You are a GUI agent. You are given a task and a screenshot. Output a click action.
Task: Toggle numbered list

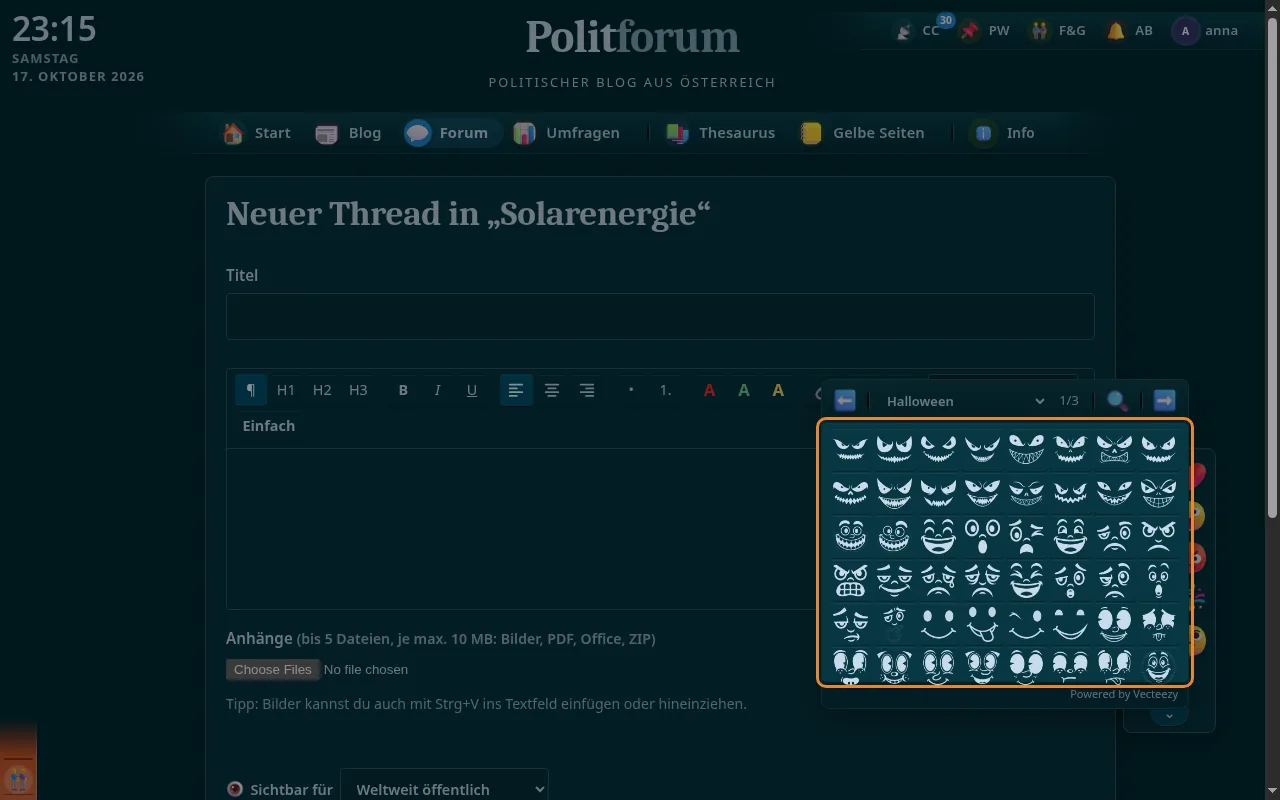coord(666,390)
